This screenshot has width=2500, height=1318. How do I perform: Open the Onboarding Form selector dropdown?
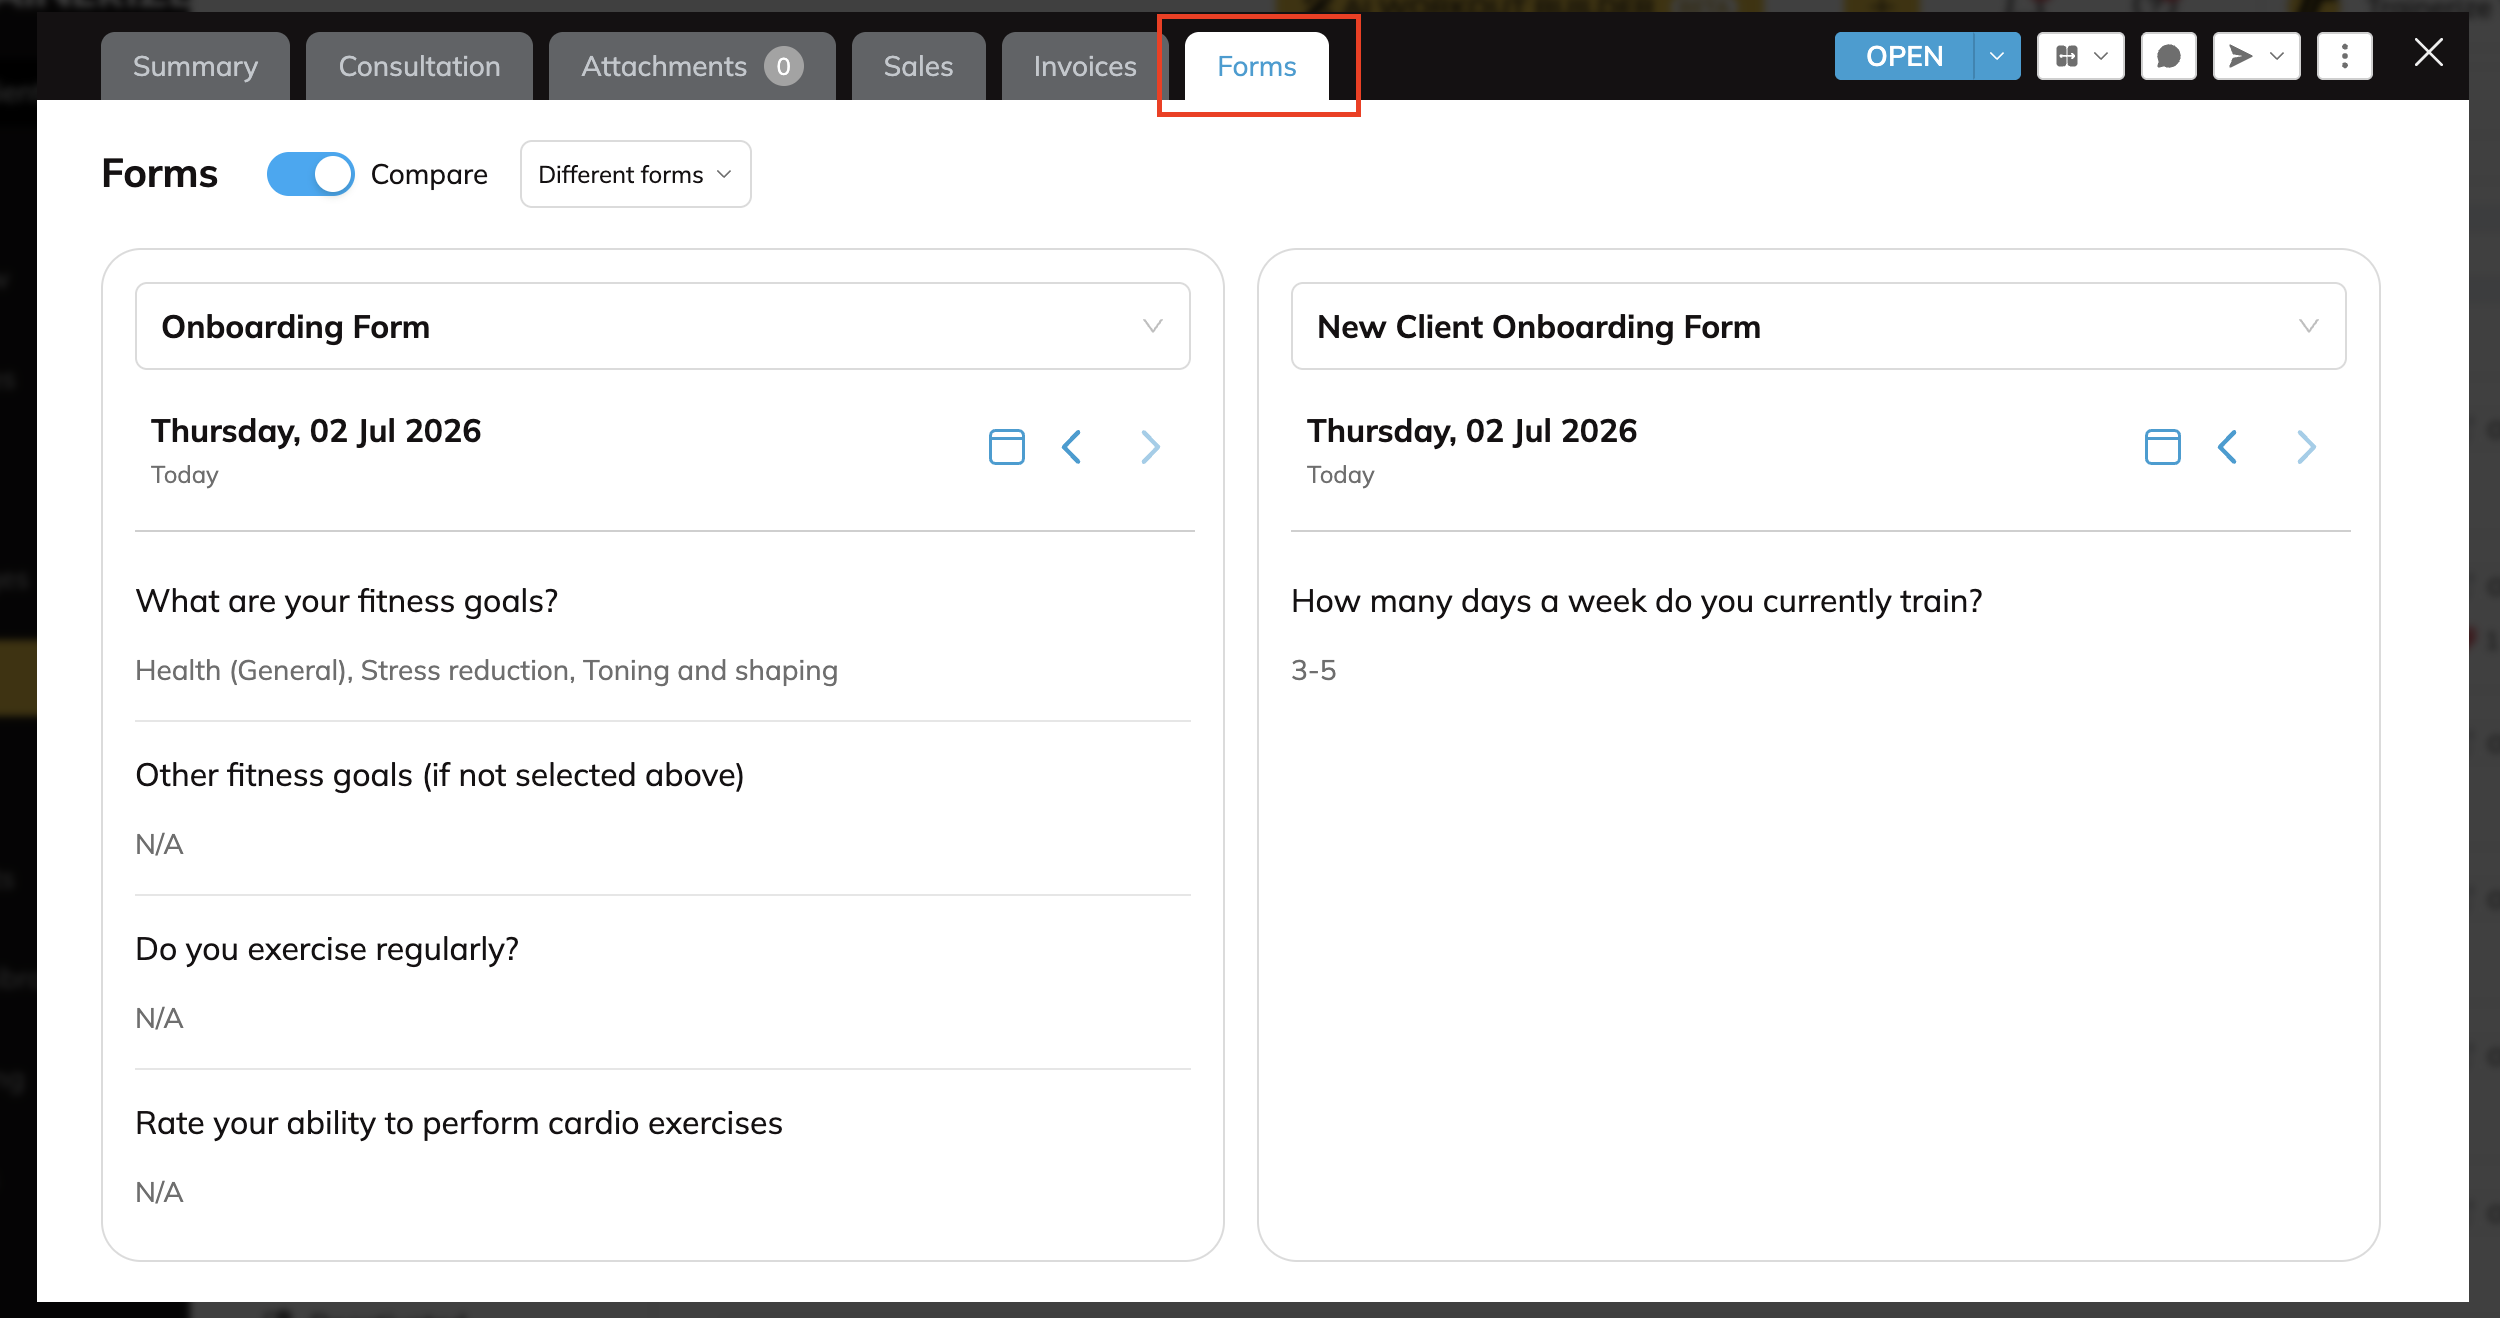click(662, 326)
